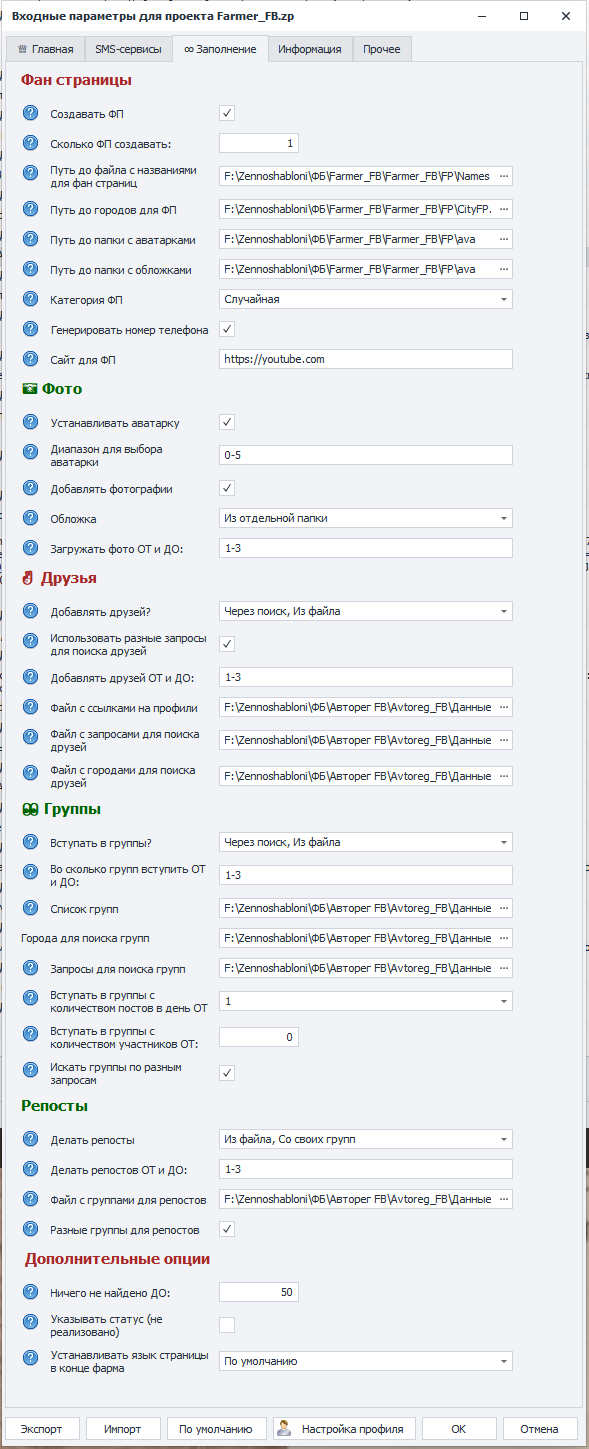
Task: Click Ничего не найдено ДО value field
Action: tap(259, 1292)
